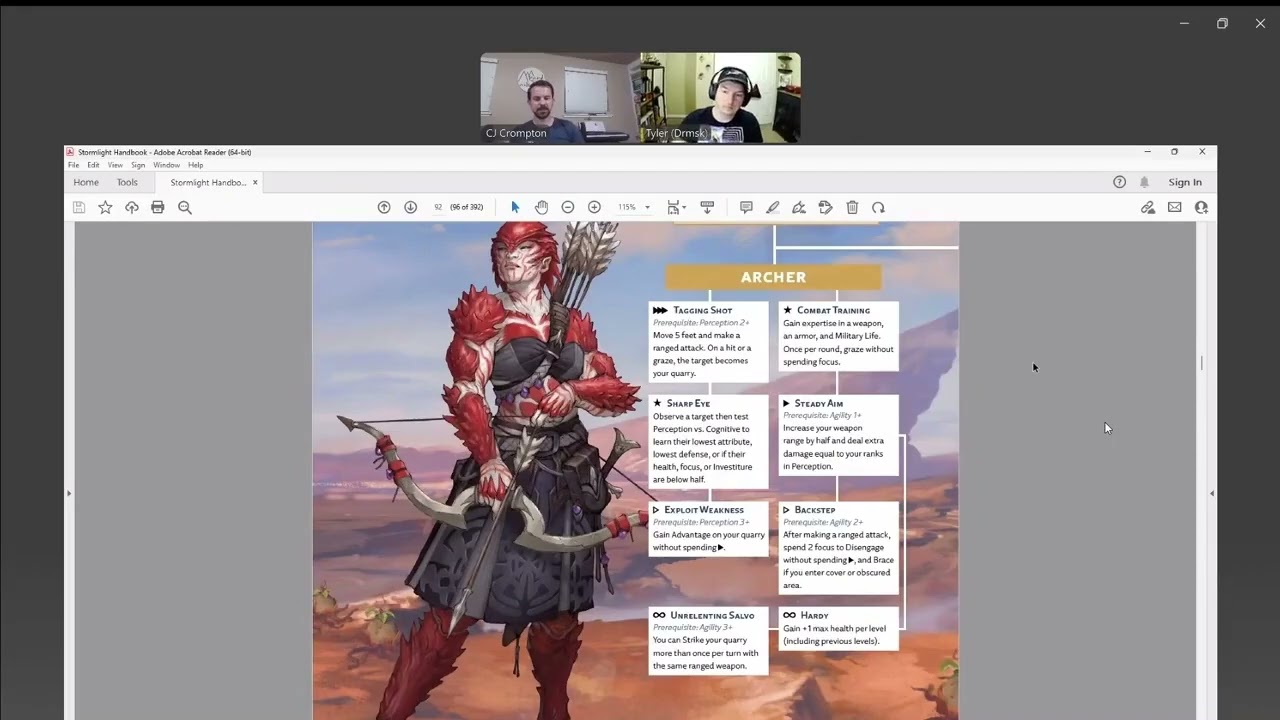The height and width of the screenshot is (720, 1280).
Task: Click the fit page view icon
Action: (x=673, y=207)
